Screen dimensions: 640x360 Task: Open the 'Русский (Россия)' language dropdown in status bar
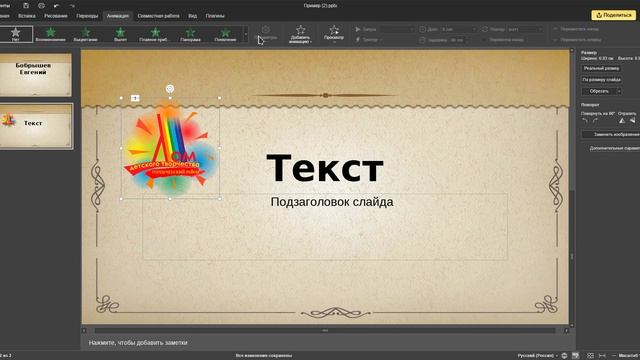pyautogui.click(x=537, y=356)
